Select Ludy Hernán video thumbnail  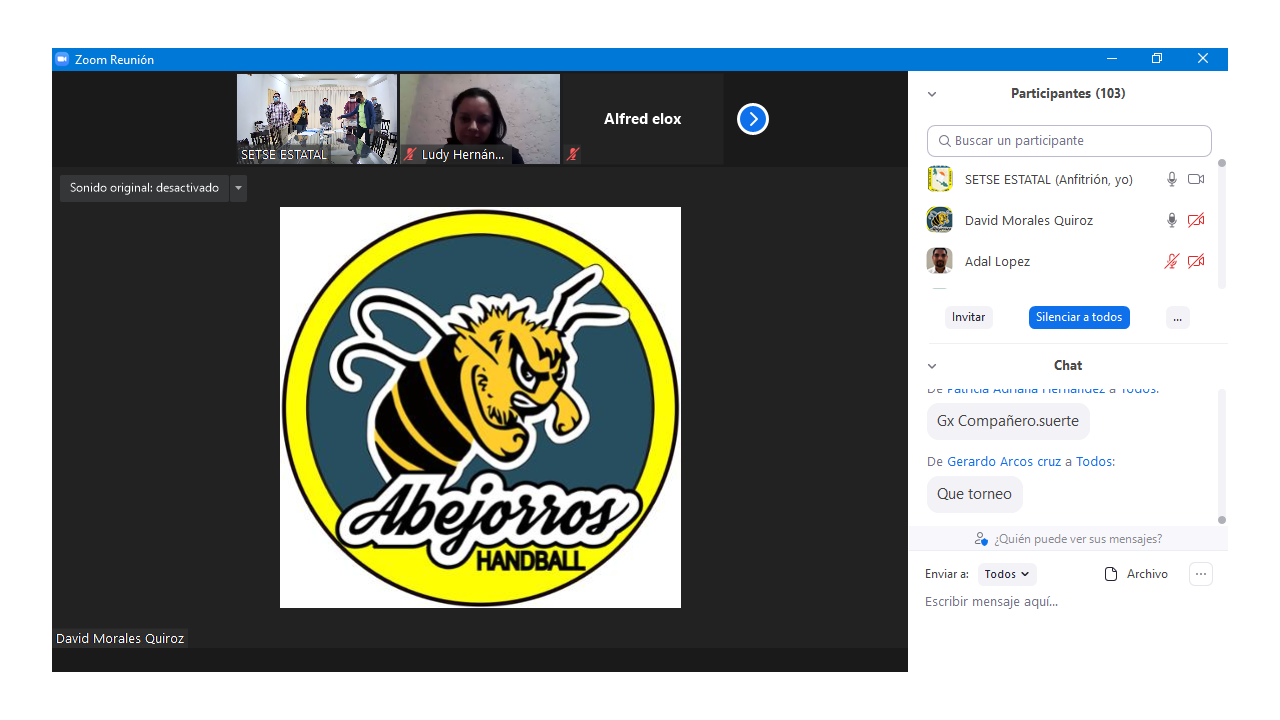tap(480, 119)
